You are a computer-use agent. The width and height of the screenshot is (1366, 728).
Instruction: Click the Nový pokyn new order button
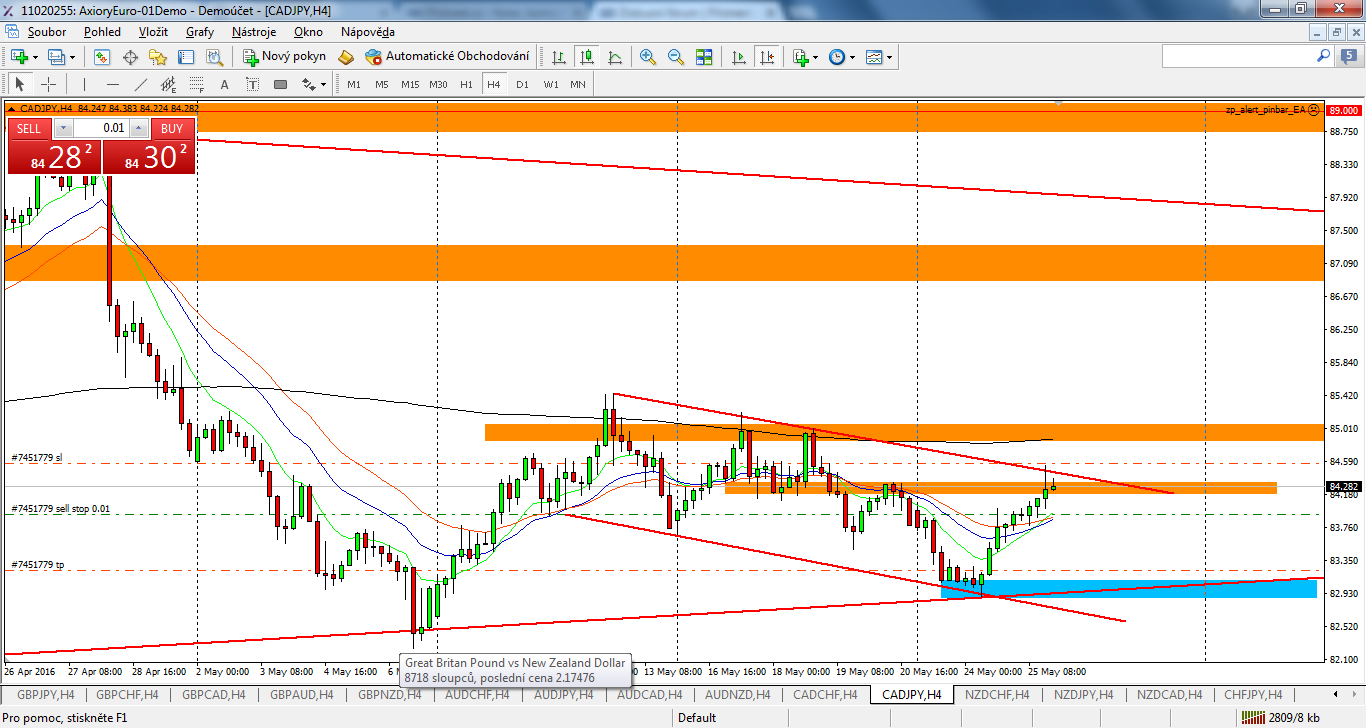285,57
